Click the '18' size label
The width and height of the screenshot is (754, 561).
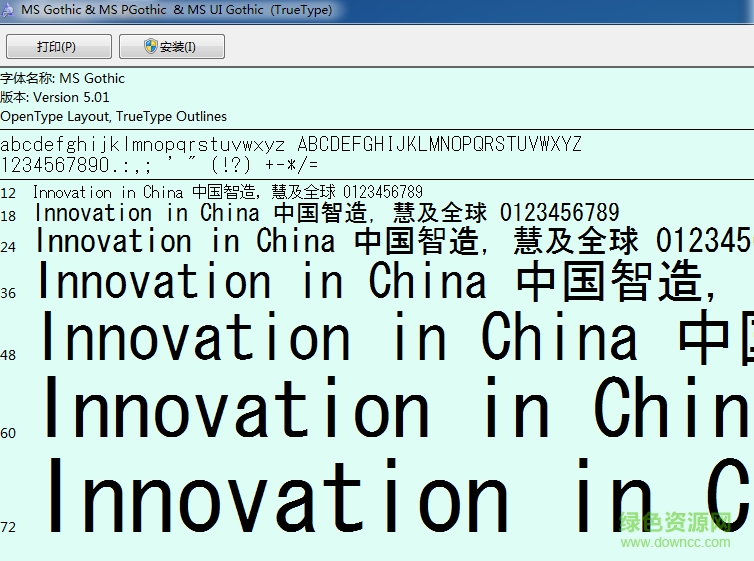pyautogui.click(x=8, y=216)
